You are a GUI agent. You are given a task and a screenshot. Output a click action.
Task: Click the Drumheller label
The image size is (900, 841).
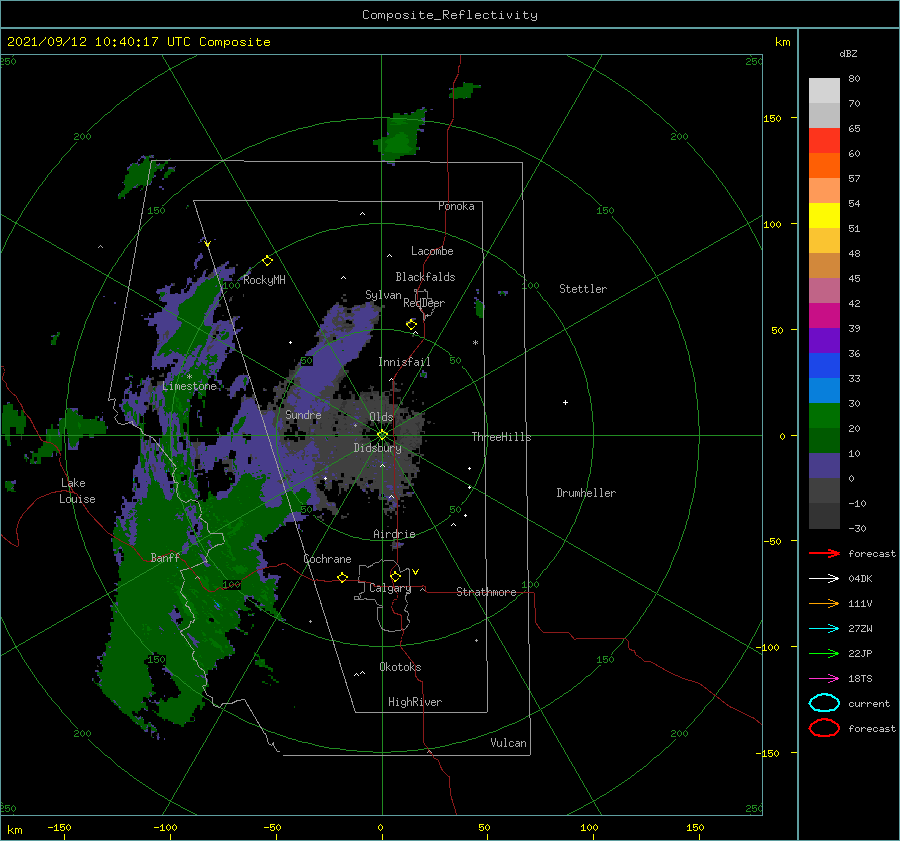[x=586, y=493]
